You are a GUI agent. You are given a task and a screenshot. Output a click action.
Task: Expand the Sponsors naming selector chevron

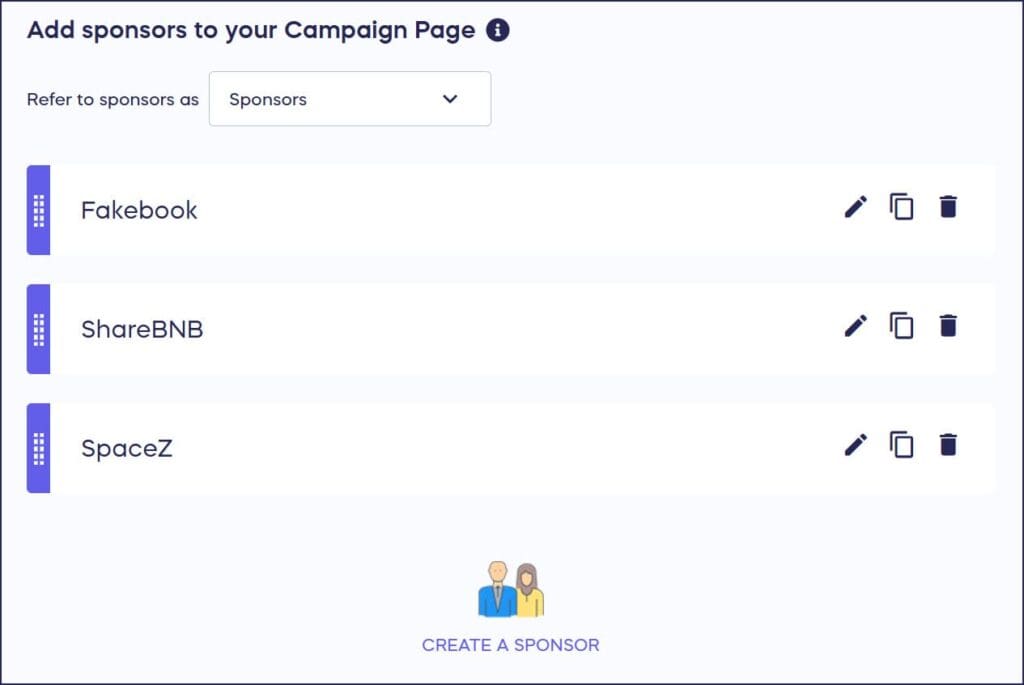pos(449,99)
